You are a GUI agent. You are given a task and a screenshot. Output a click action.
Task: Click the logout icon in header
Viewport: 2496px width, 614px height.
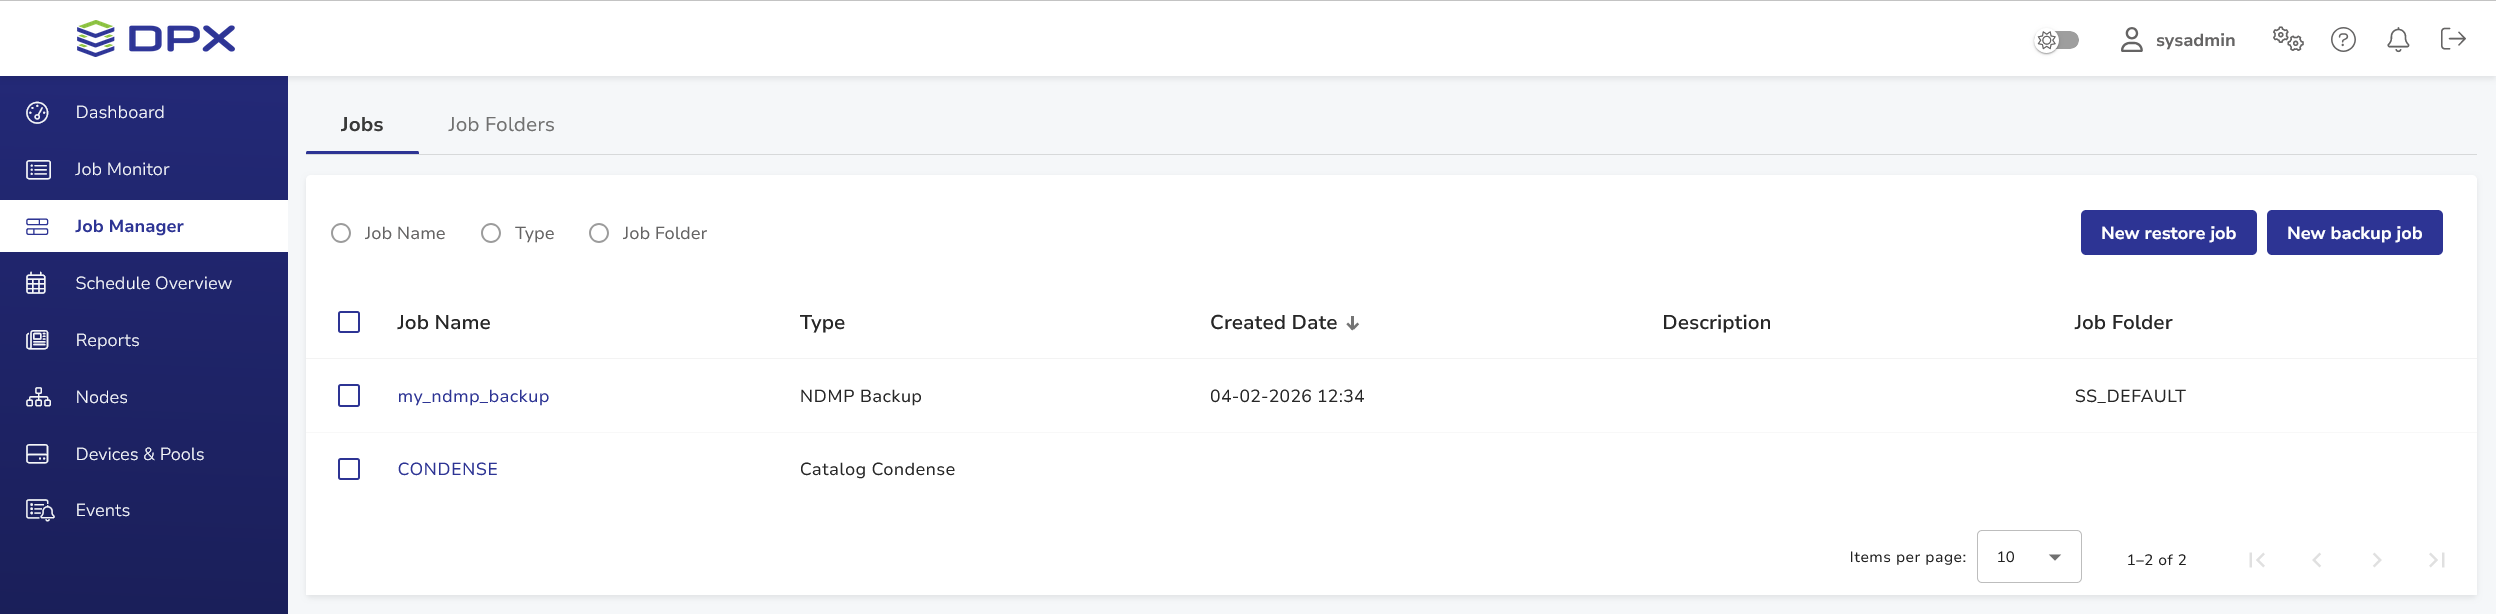coord(2453,39)
